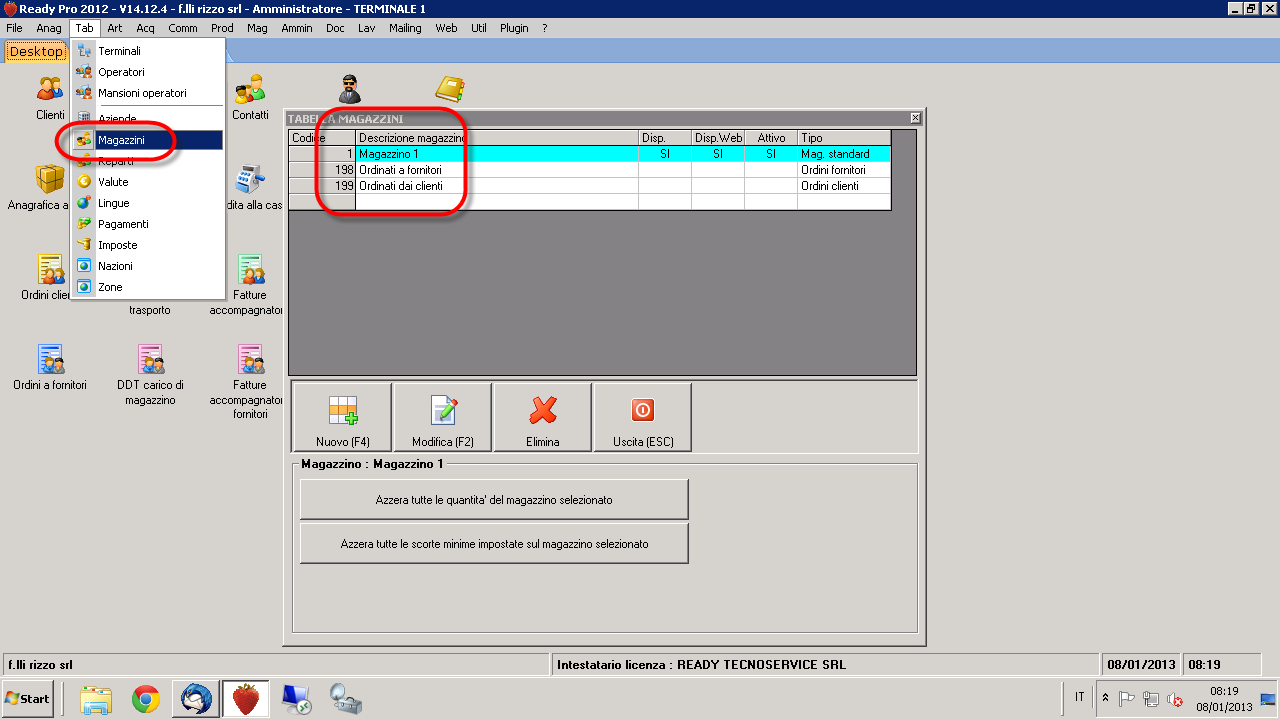Choose Zone from the Tab menu
Viewport: 1280px width, 720px height.
pyautogui.click(x=147, y=287)
